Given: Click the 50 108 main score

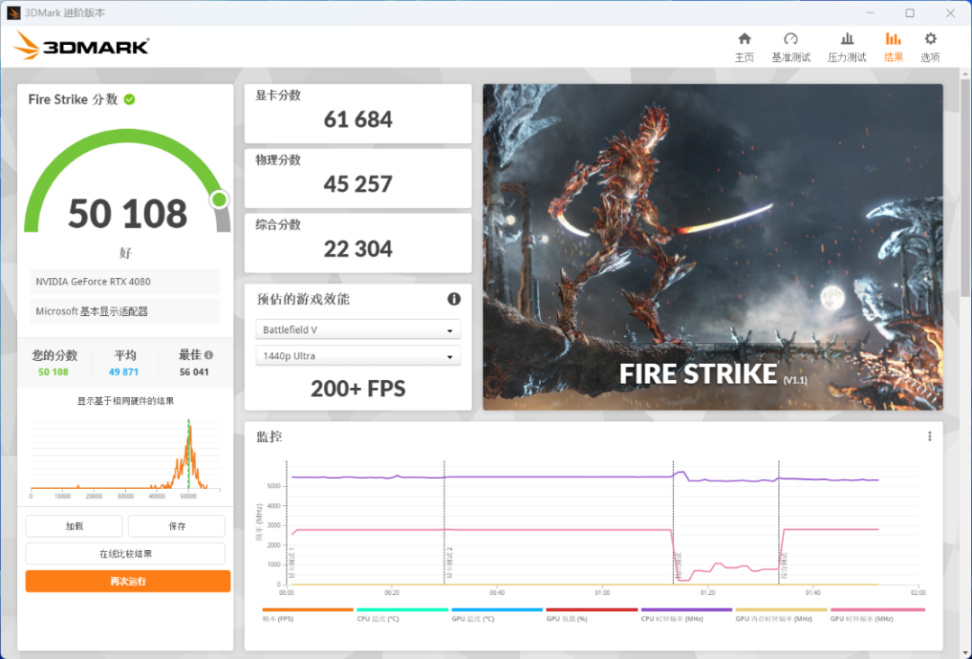Looking at the screenshot, I should pyautogui.click(x=127, y=213).
